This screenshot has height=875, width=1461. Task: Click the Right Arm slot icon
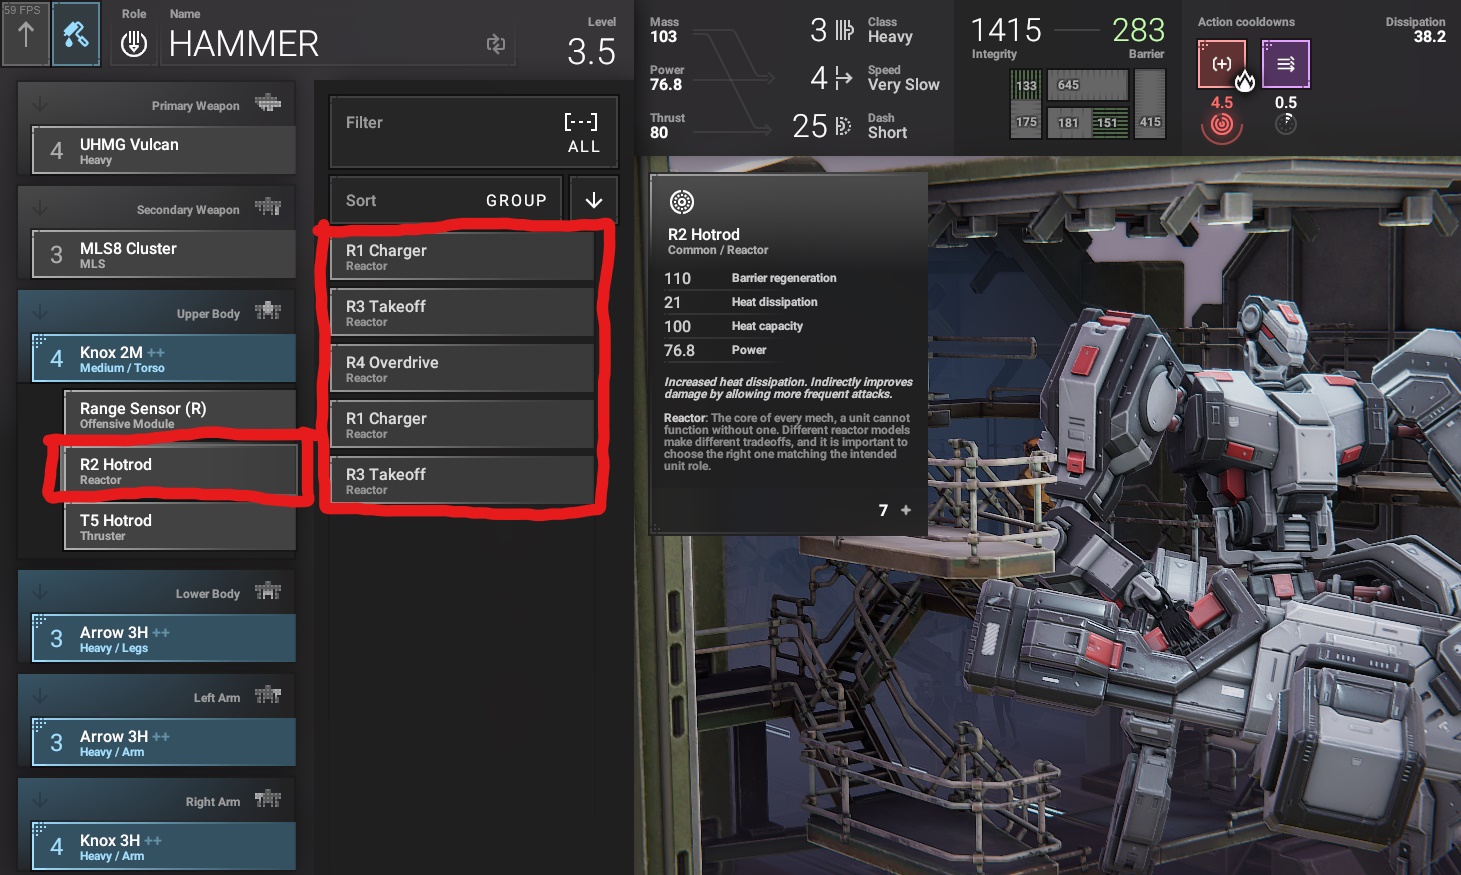[268, 799]
